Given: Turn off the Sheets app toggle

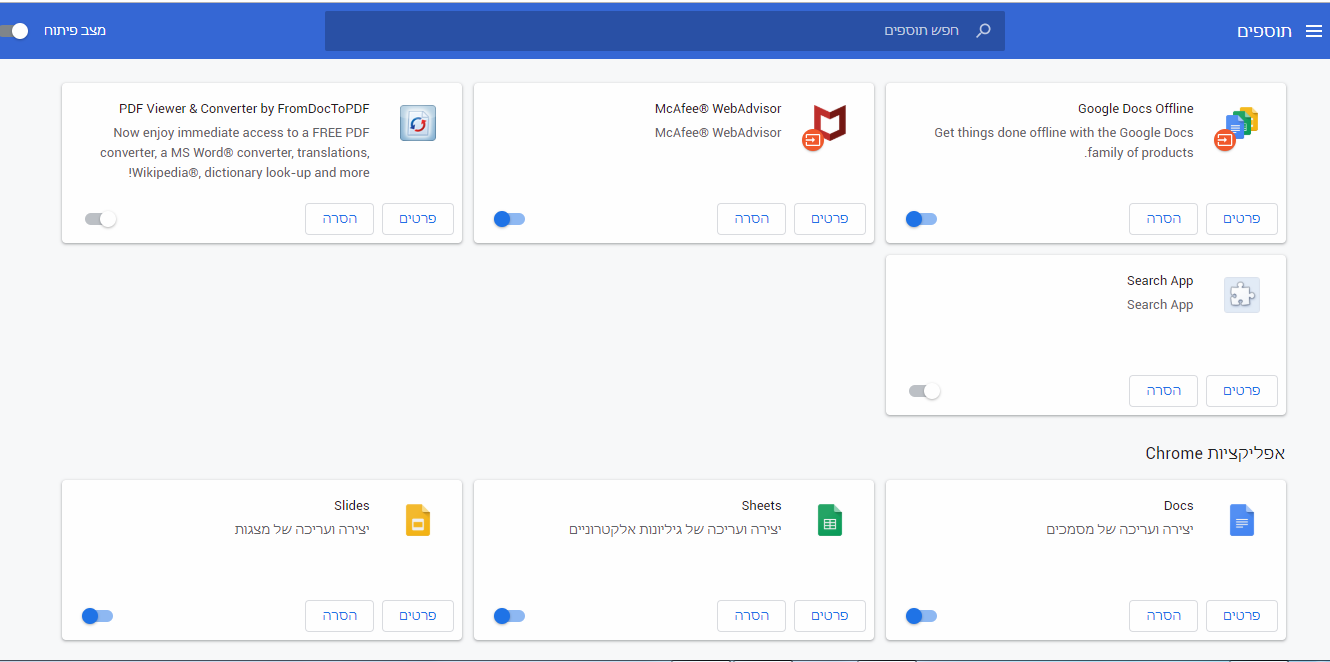Looking at the screenshot, I should tap(509, 616).
